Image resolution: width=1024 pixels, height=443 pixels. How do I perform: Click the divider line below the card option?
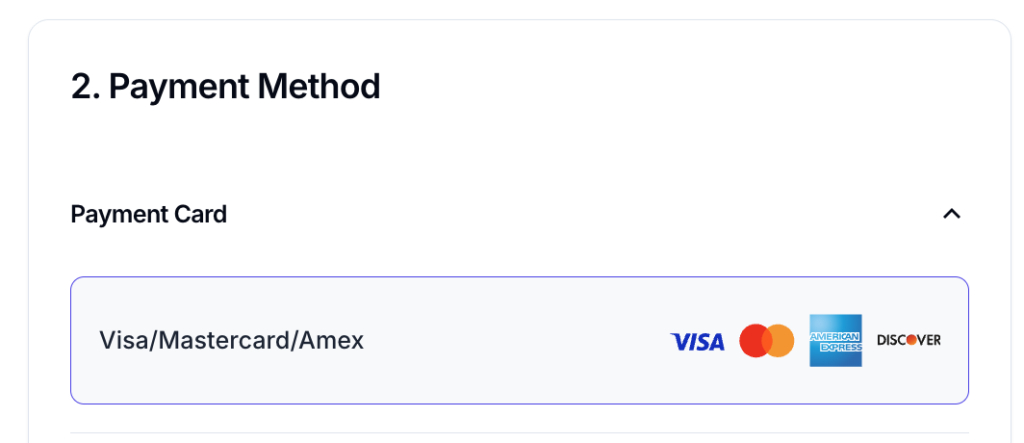[519, 433]
